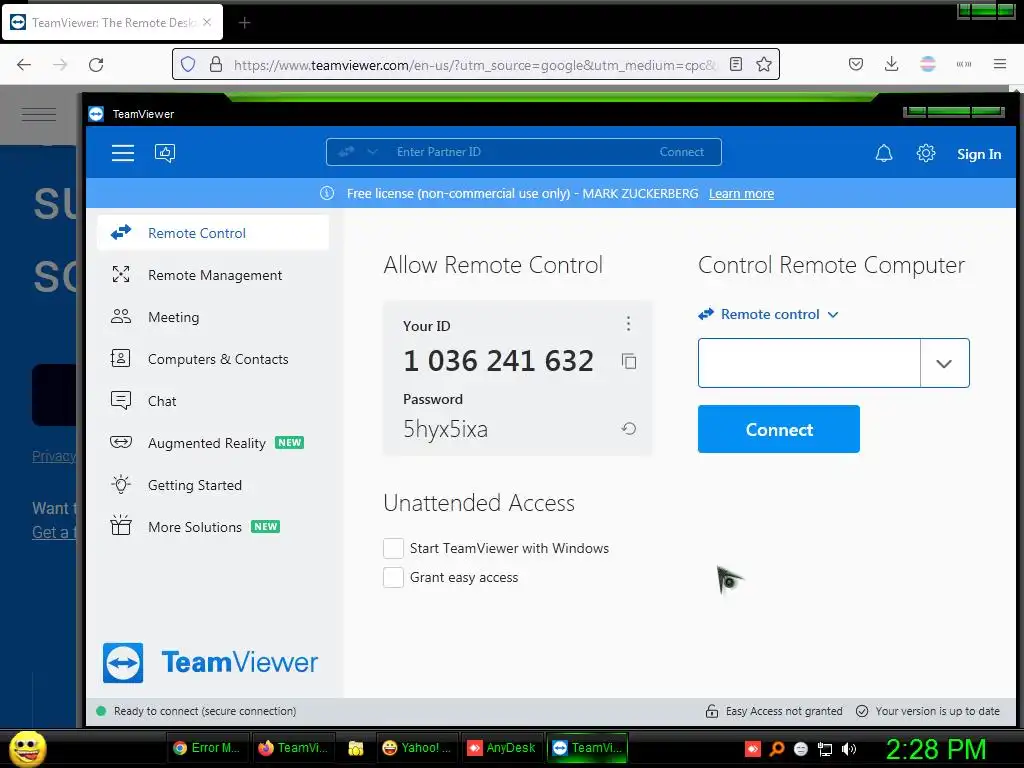Screen dimensions: 1024x768
Task: Click the Augmented Reality headset icon
Action: point(121,442)
